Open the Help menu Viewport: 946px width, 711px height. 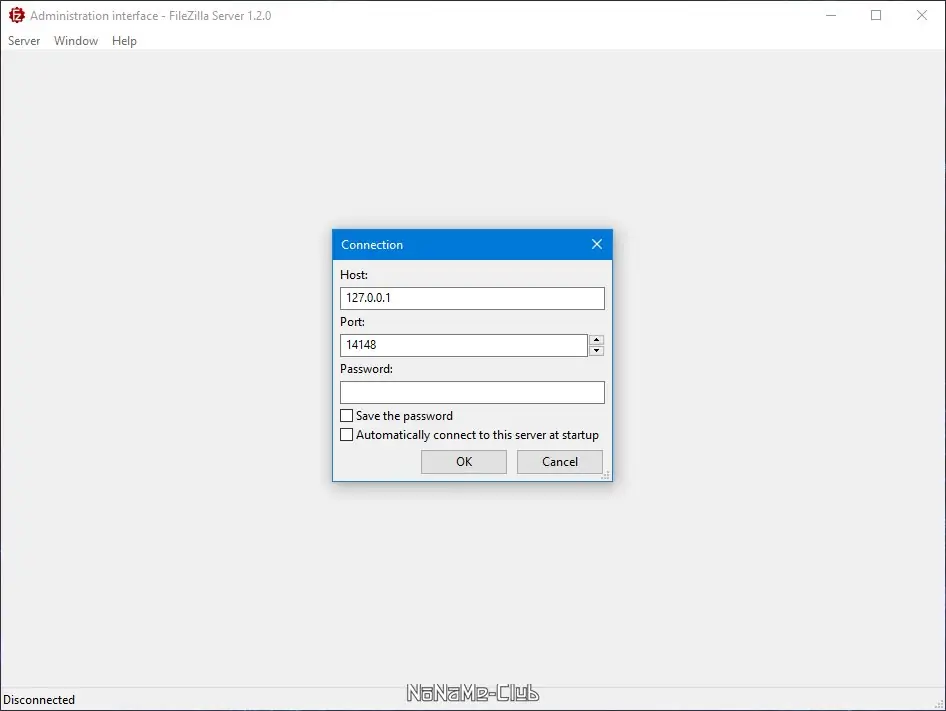click(x=124, y=40)
